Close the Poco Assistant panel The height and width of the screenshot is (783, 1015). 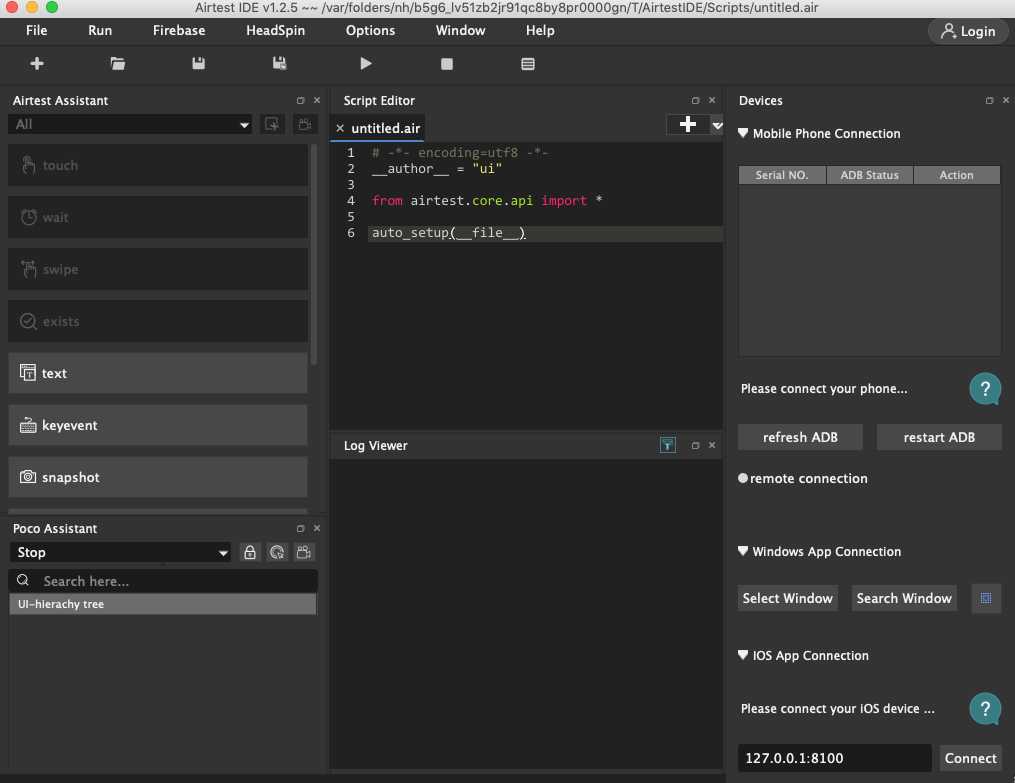click(317, 528)
